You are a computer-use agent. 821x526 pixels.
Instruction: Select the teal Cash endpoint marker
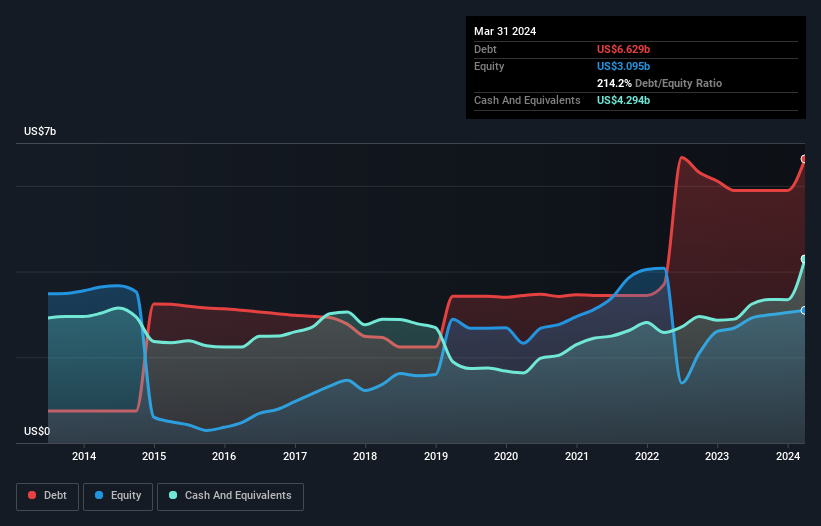click(804, 259)
